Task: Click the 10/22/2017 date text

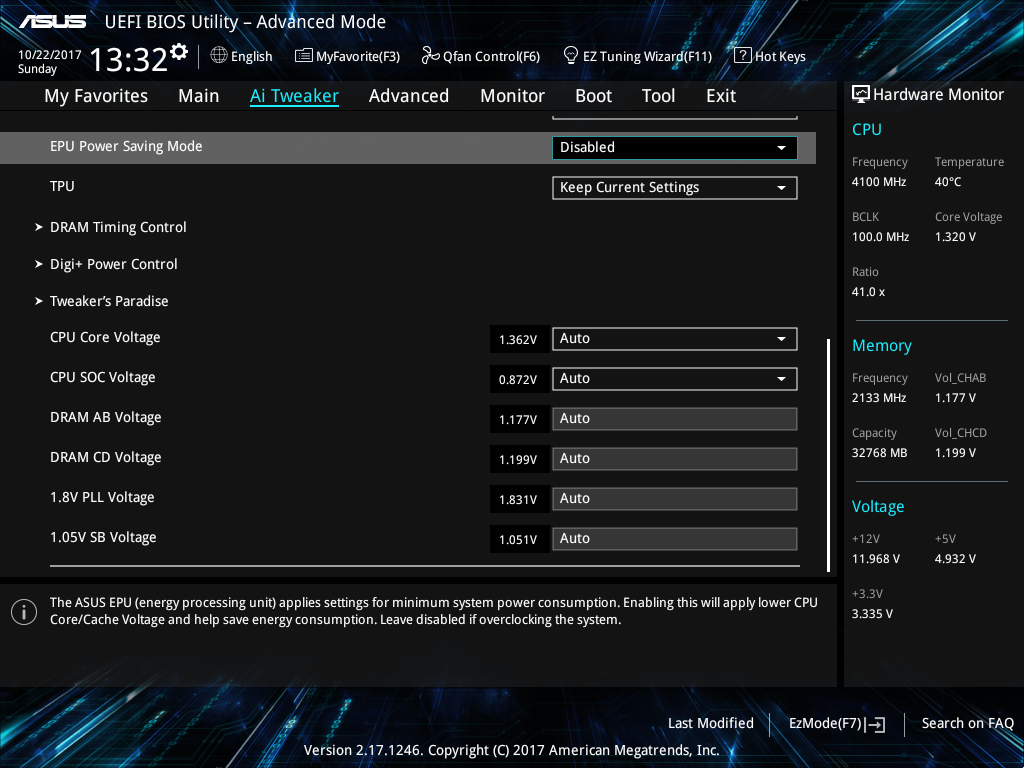Action: (50, 55)
